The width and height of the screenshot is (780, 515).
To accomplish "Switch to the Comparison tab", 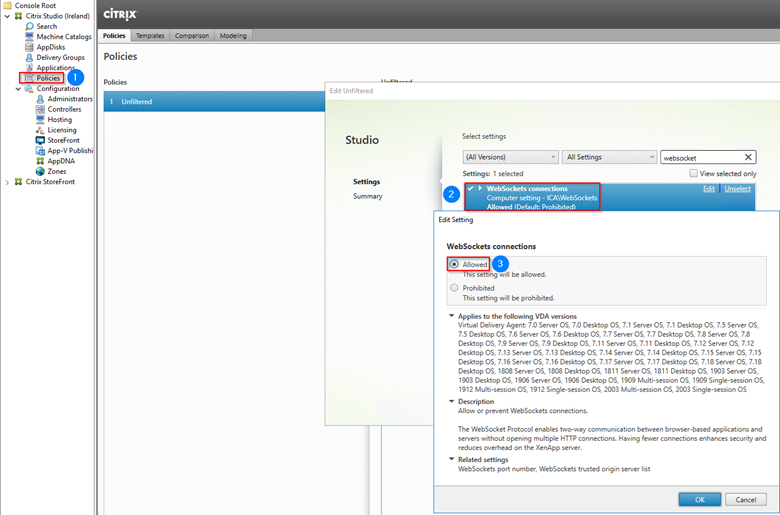I will 192,35.
